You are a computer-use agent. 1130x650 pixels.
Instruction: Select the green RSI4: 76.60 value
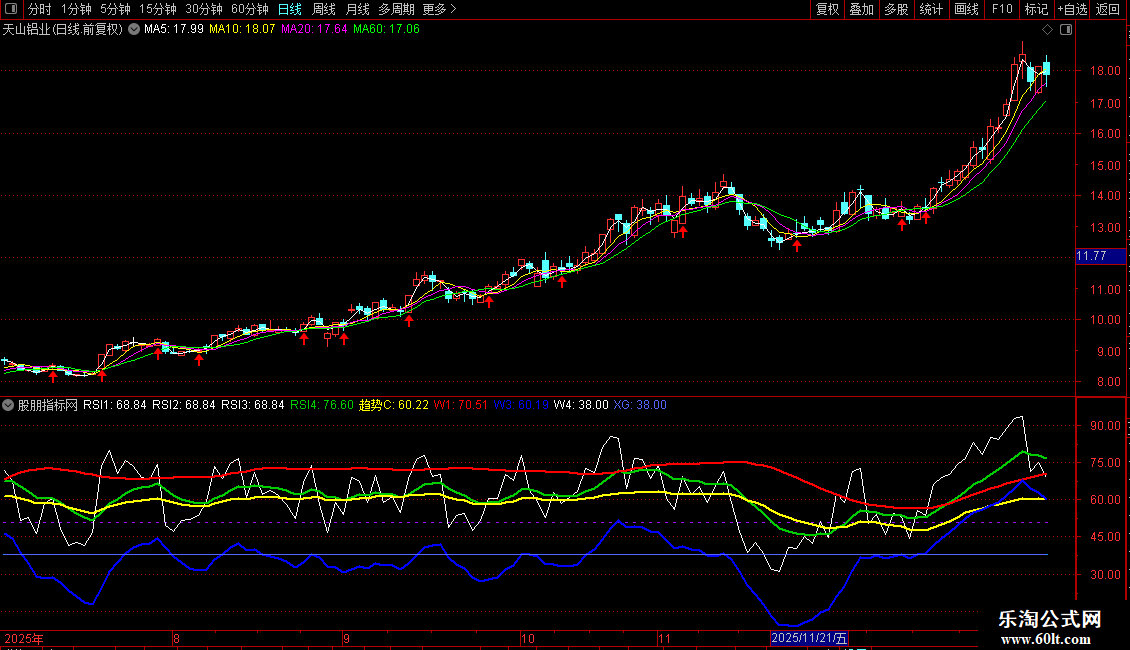point(322,405)
